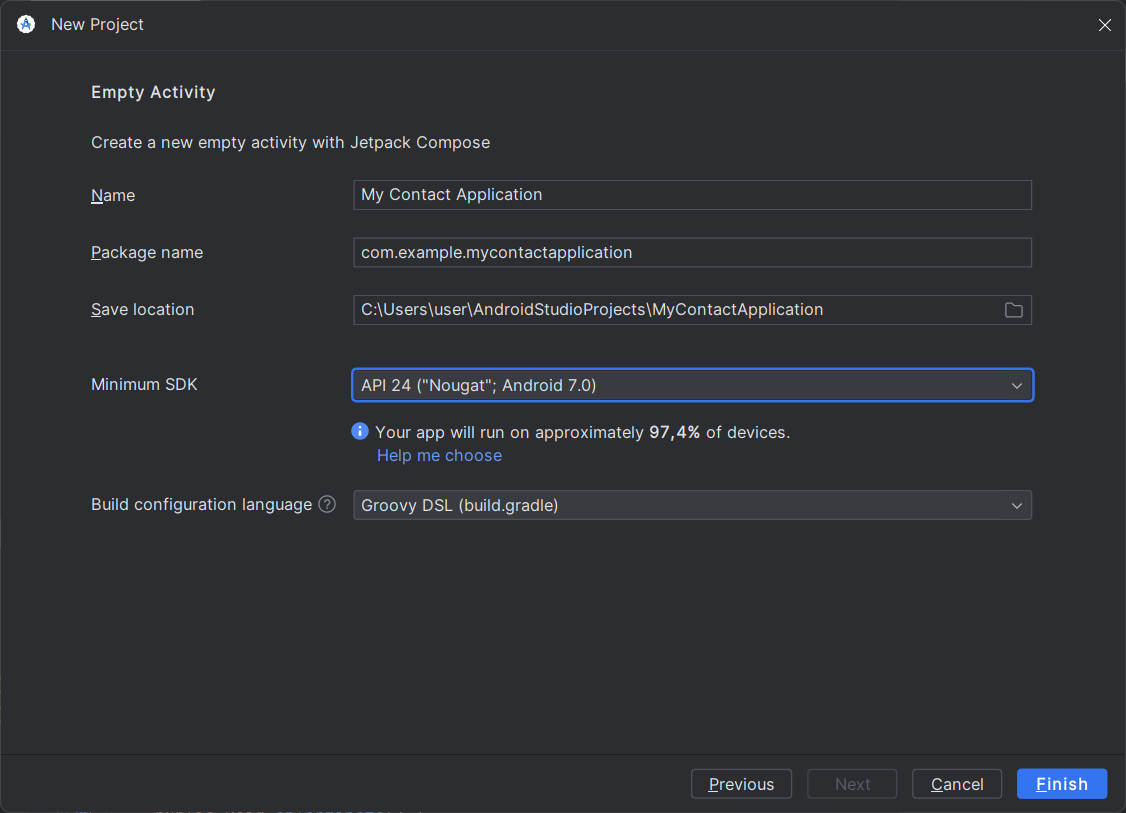Cancel the new project wizard
1126x813 pixels.
(957, 784)
